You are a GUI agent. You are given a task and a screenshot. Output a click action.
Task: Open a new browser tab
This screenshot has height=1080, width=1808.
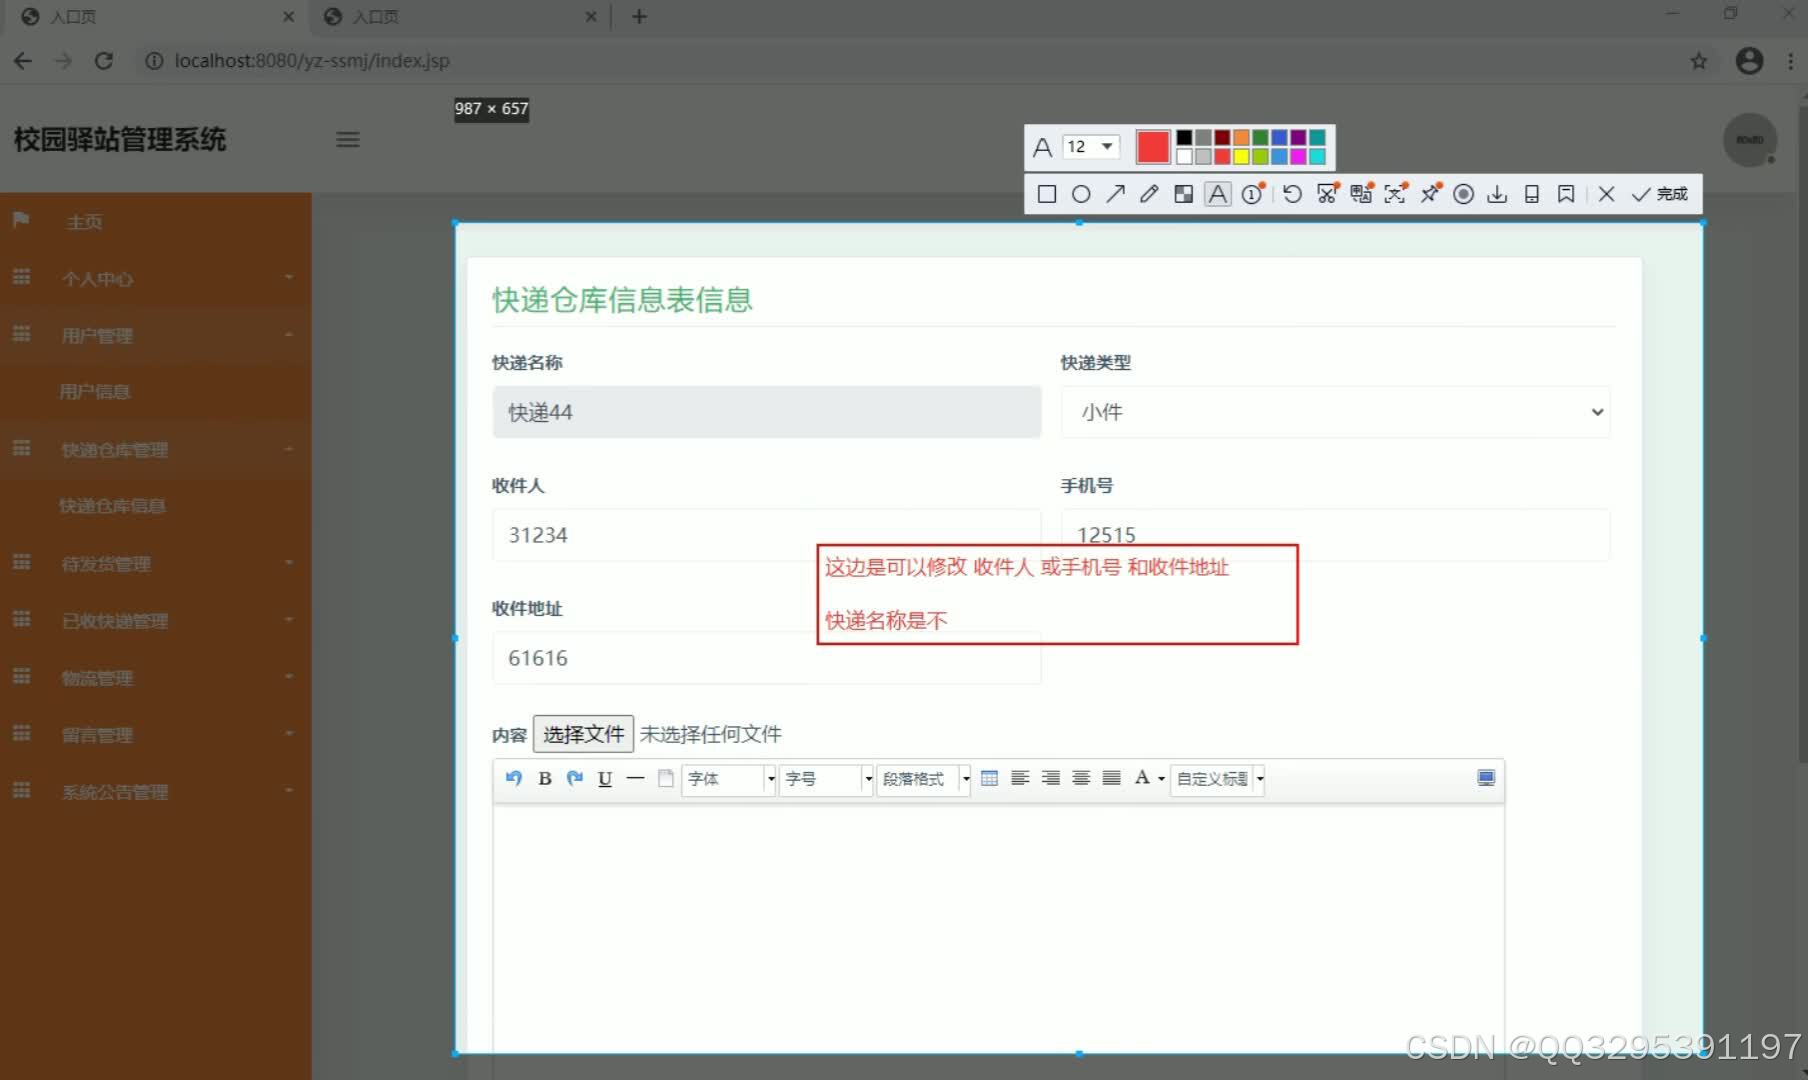pyautogui.click(x=639, y=17)
